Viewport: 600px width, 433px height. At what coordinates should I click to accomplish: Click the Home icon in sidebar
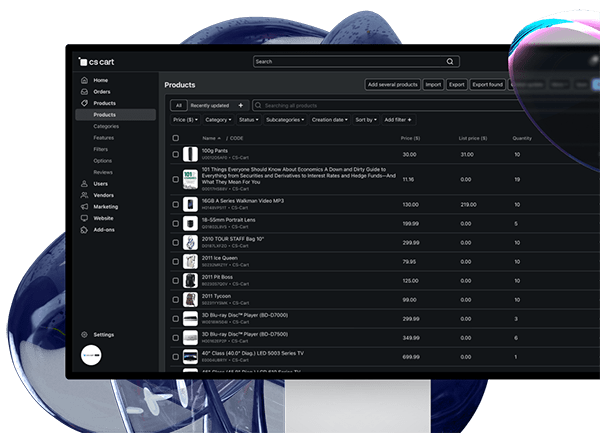(x=83, y=80)
